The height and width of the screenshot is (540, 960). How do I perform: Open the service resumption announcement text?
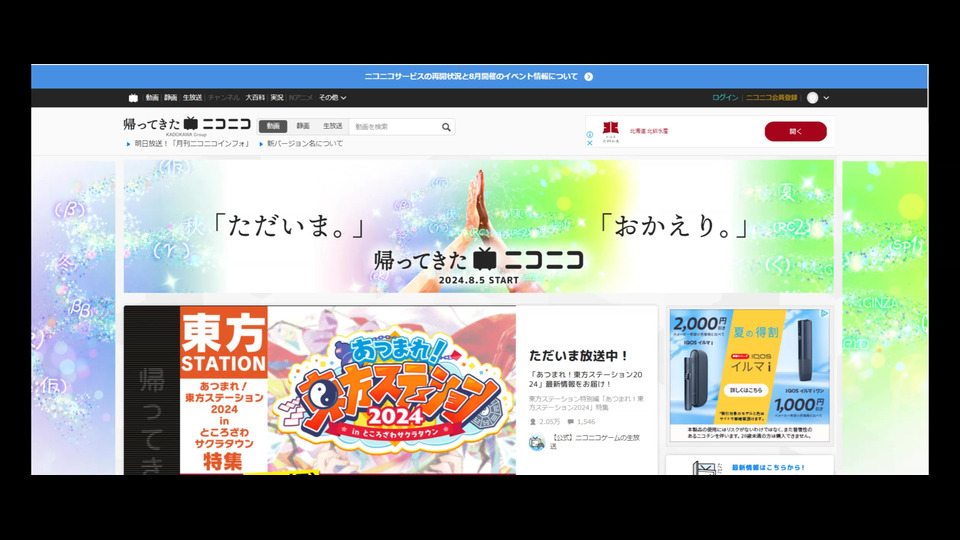(x=471, y=77)
